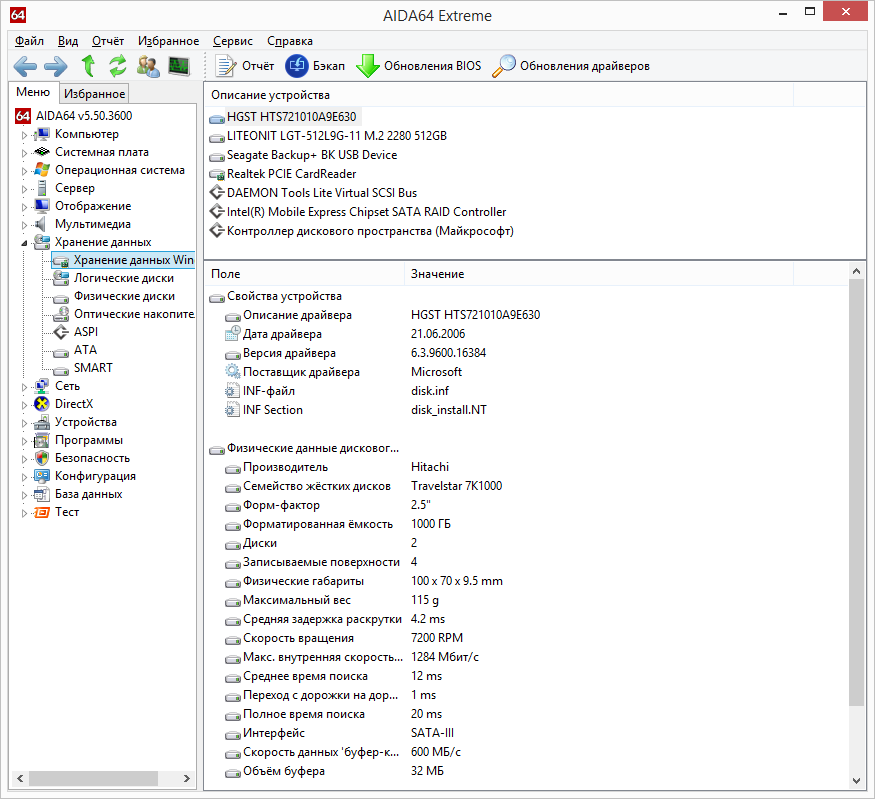Click scroll-down arrow of details pane

coord(857,781)
